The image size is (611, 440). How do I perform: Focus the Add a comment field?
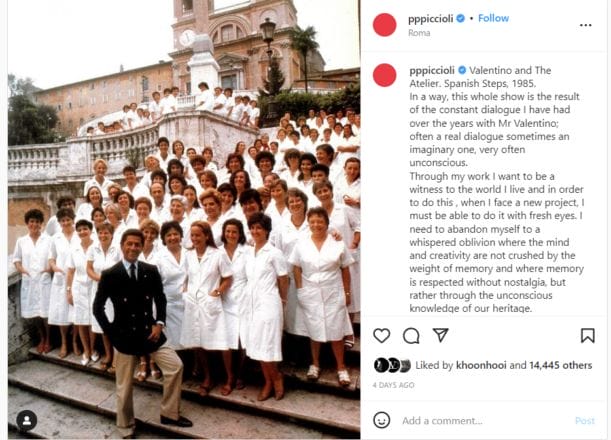485,421
